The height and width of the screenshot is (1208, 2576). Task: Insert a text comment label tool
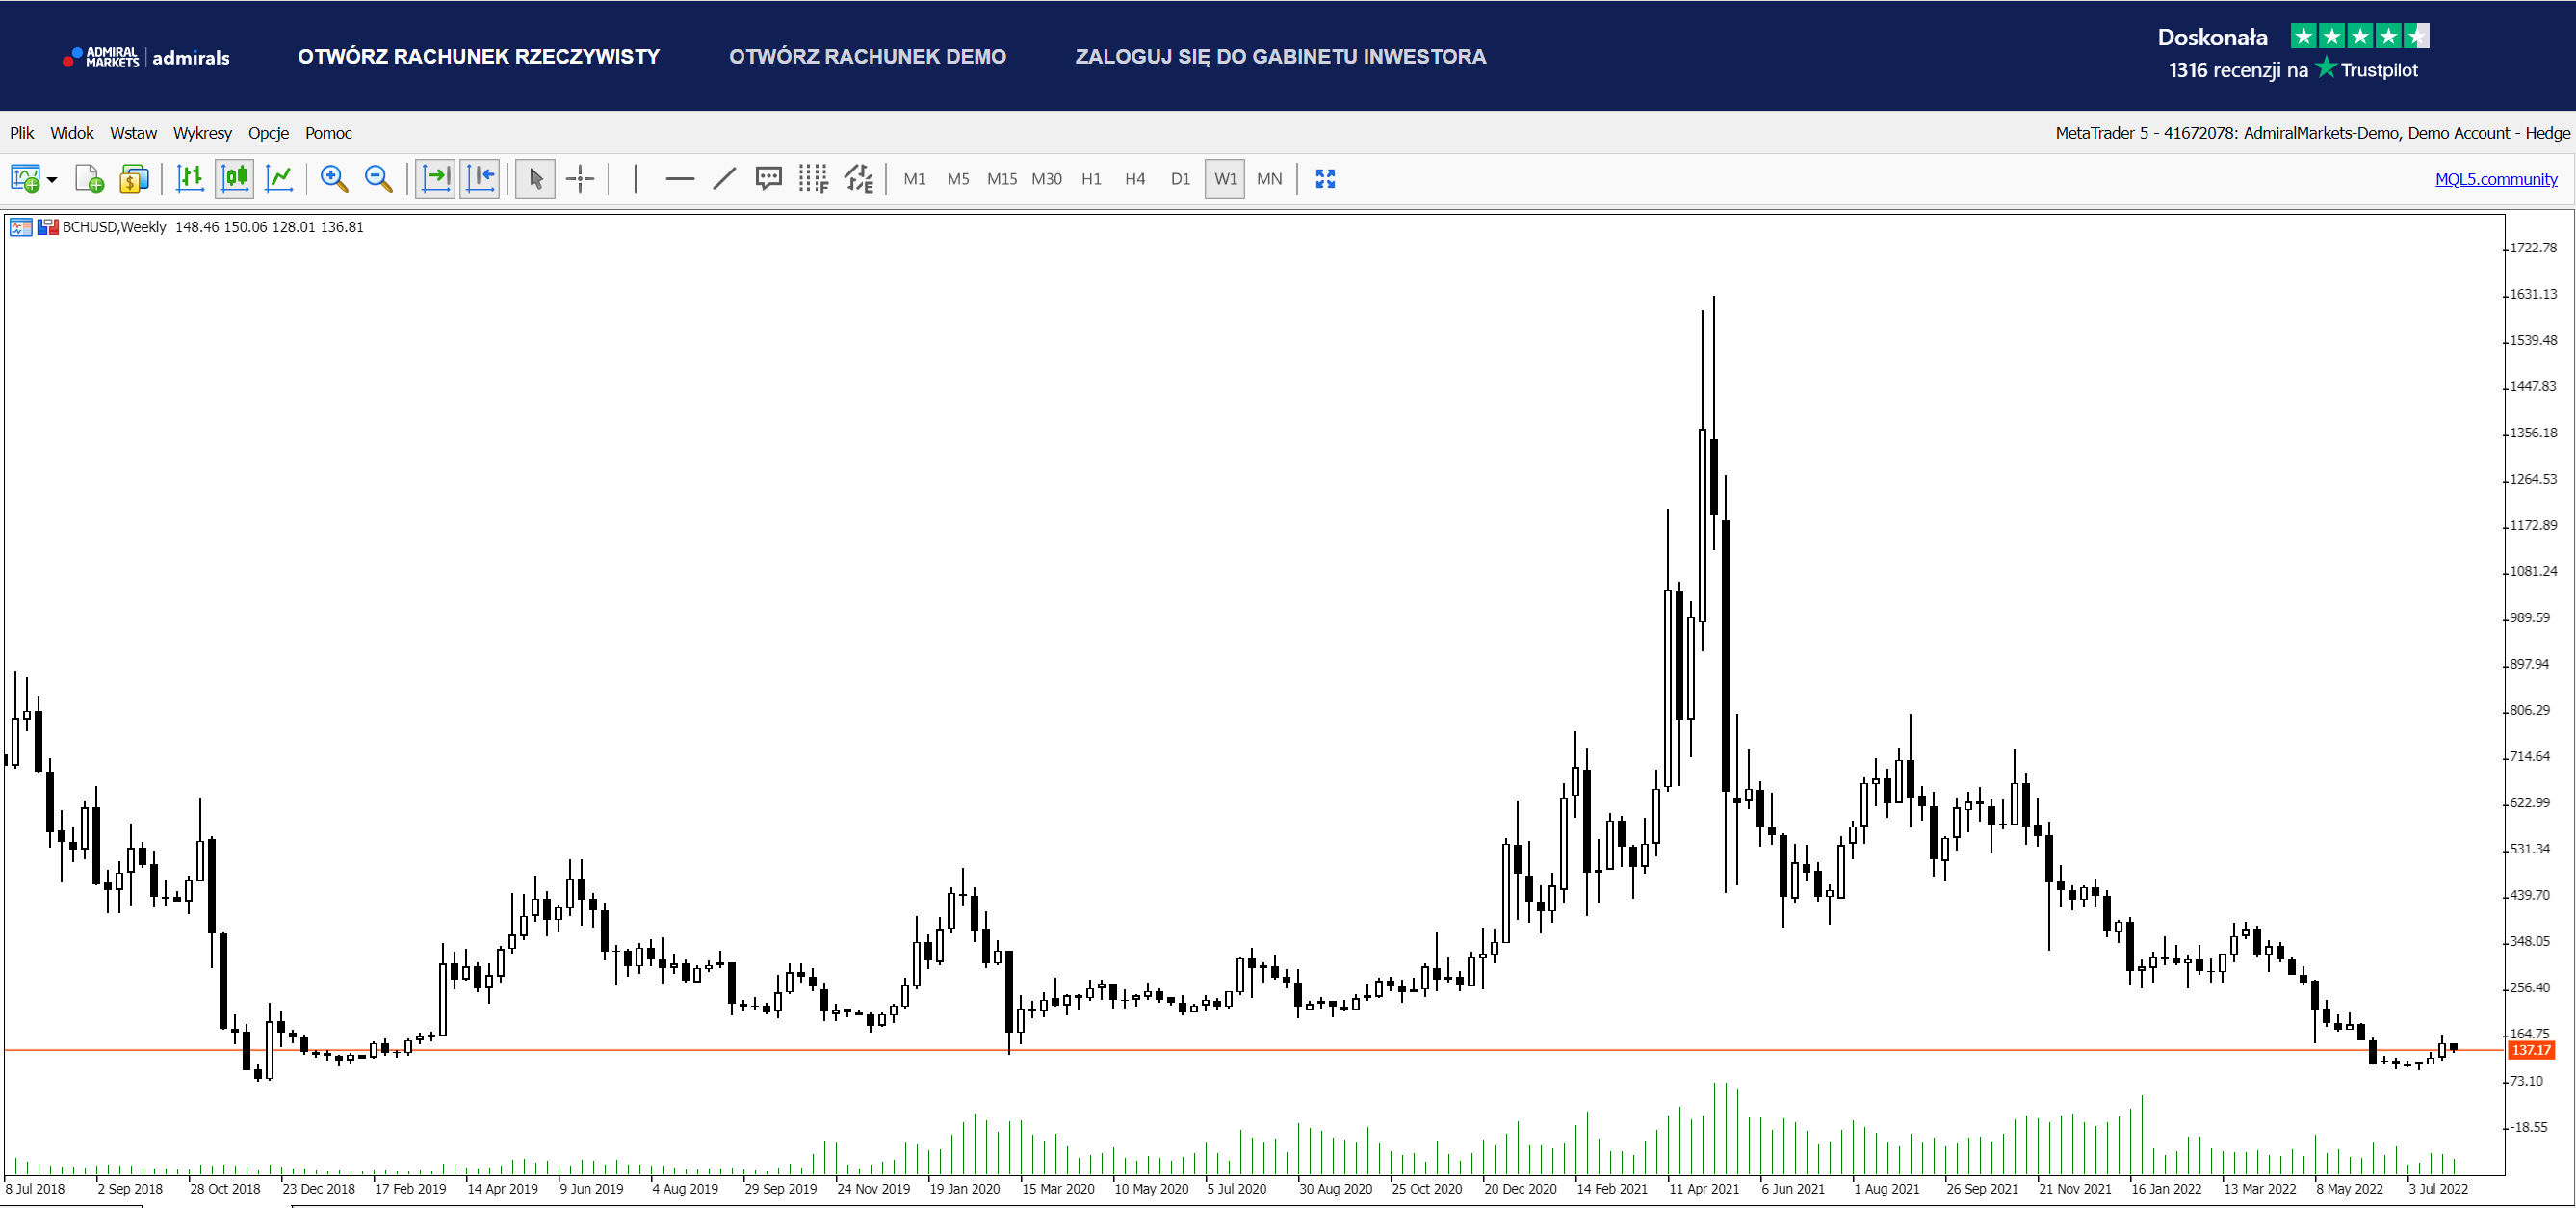pos(768,179)
